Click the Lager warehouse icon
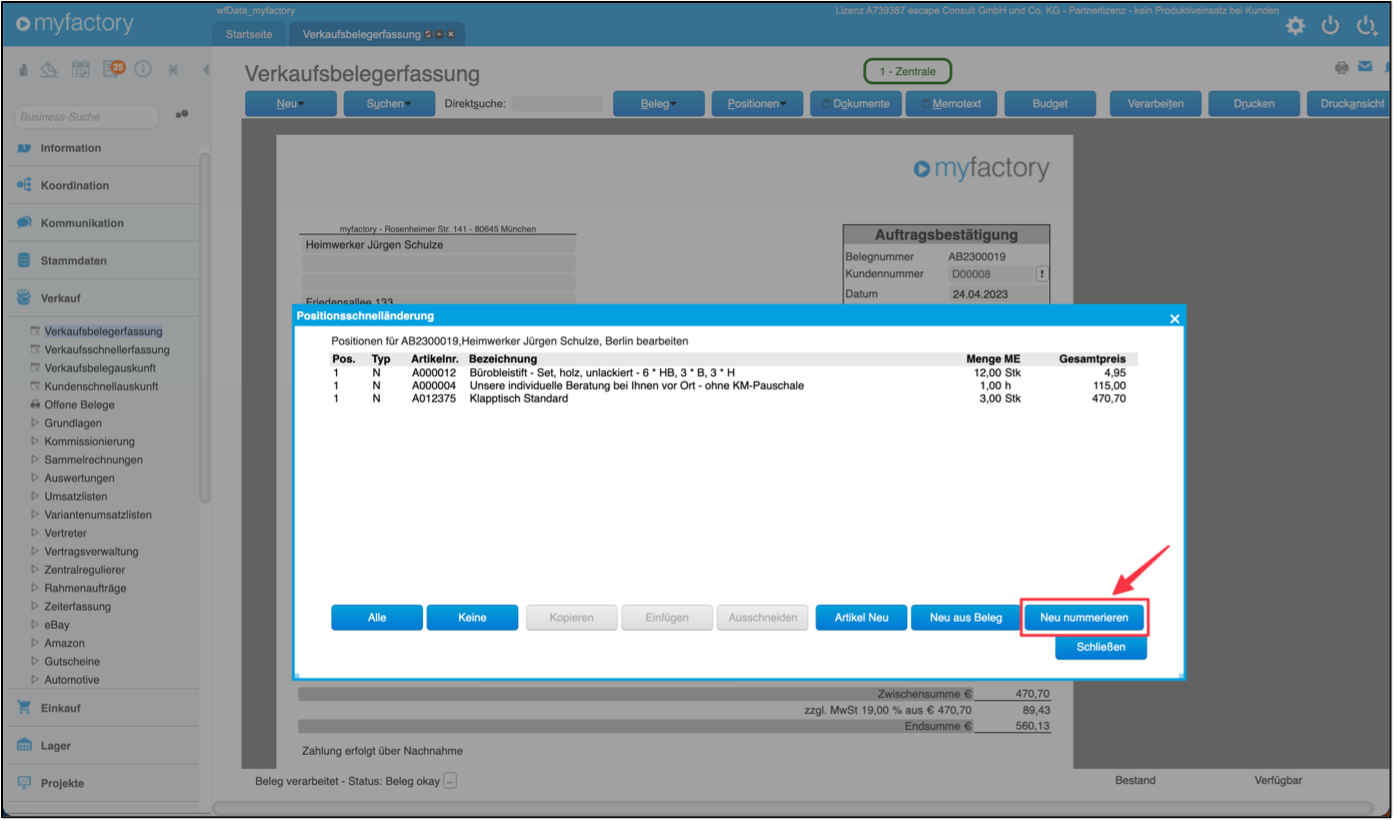 point(24,745)
